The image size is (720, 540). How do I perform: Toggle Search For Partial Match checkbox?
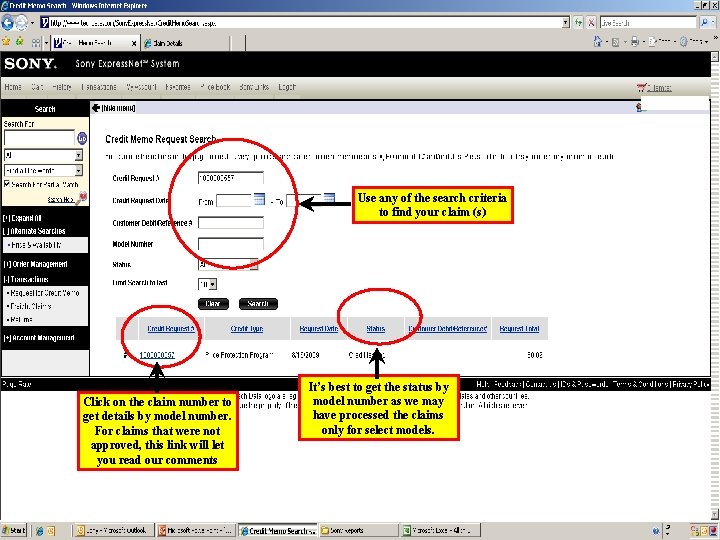click(6, 184)
